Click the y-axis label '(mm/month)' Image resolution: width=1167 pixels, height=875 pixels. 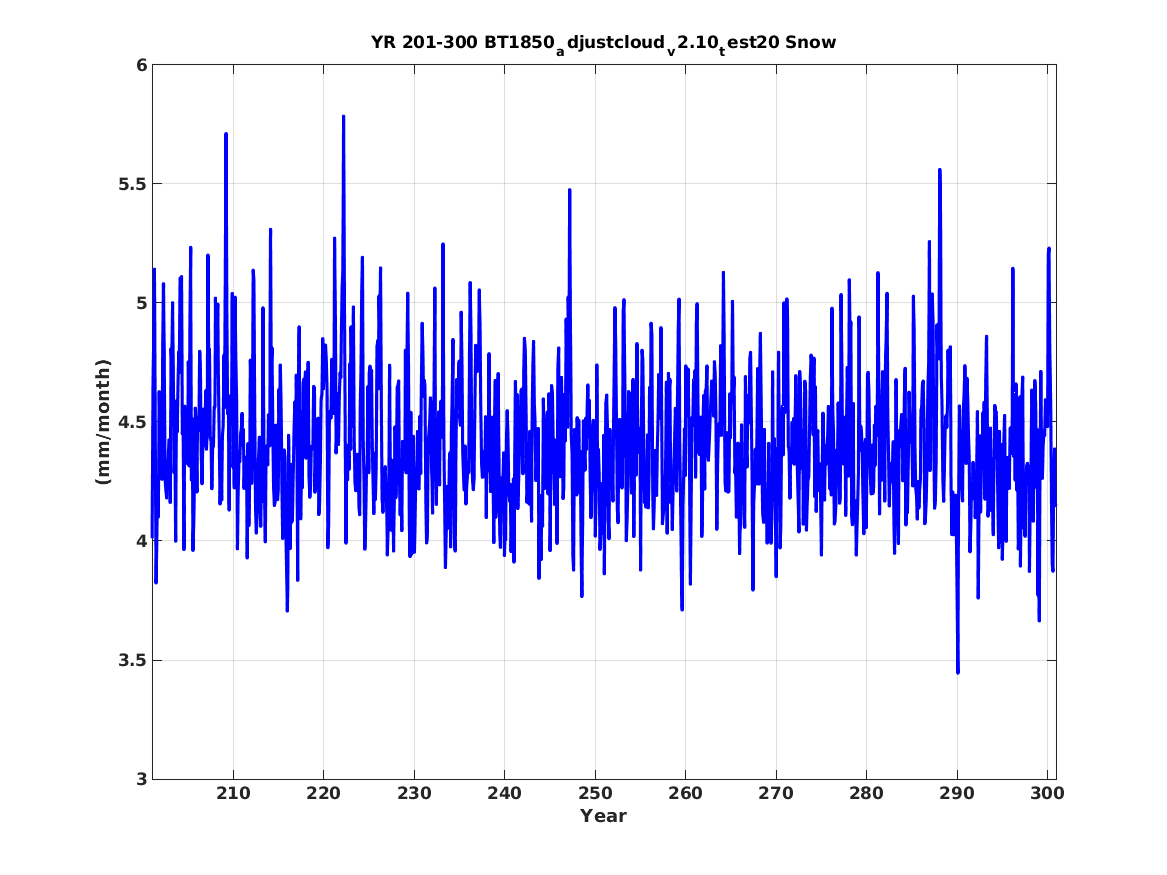[x=103, y=422]
